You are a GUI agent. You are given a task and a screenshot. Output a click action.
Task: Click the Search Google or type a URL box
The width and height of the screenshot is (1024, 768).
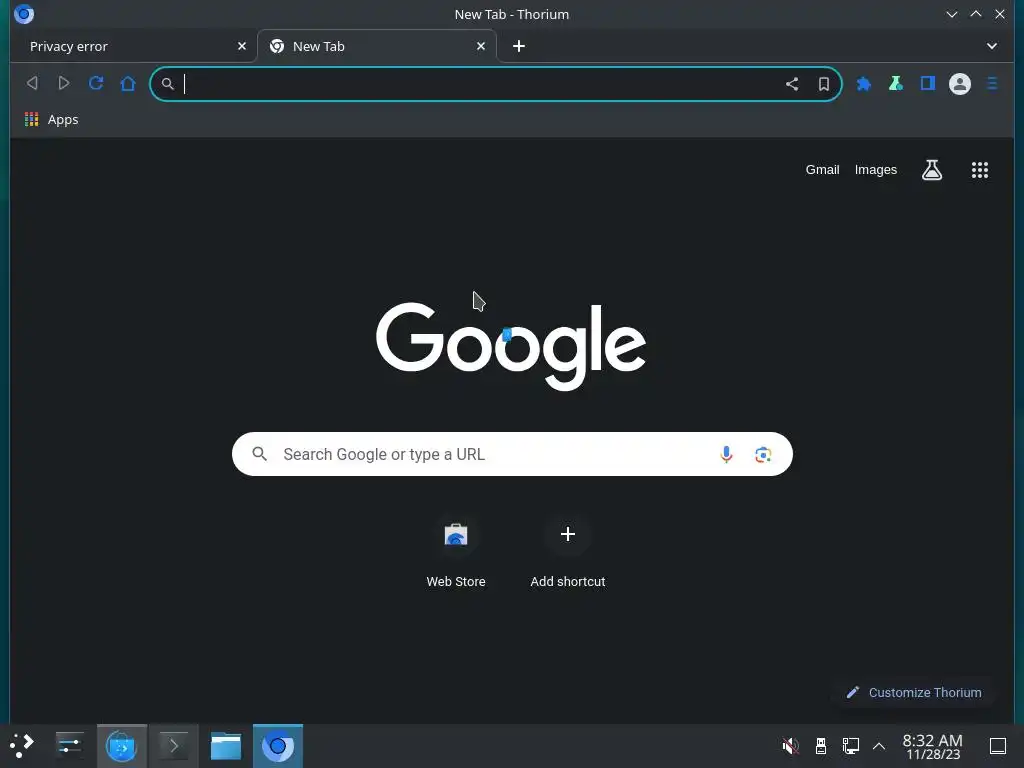[x=512, y=454]
